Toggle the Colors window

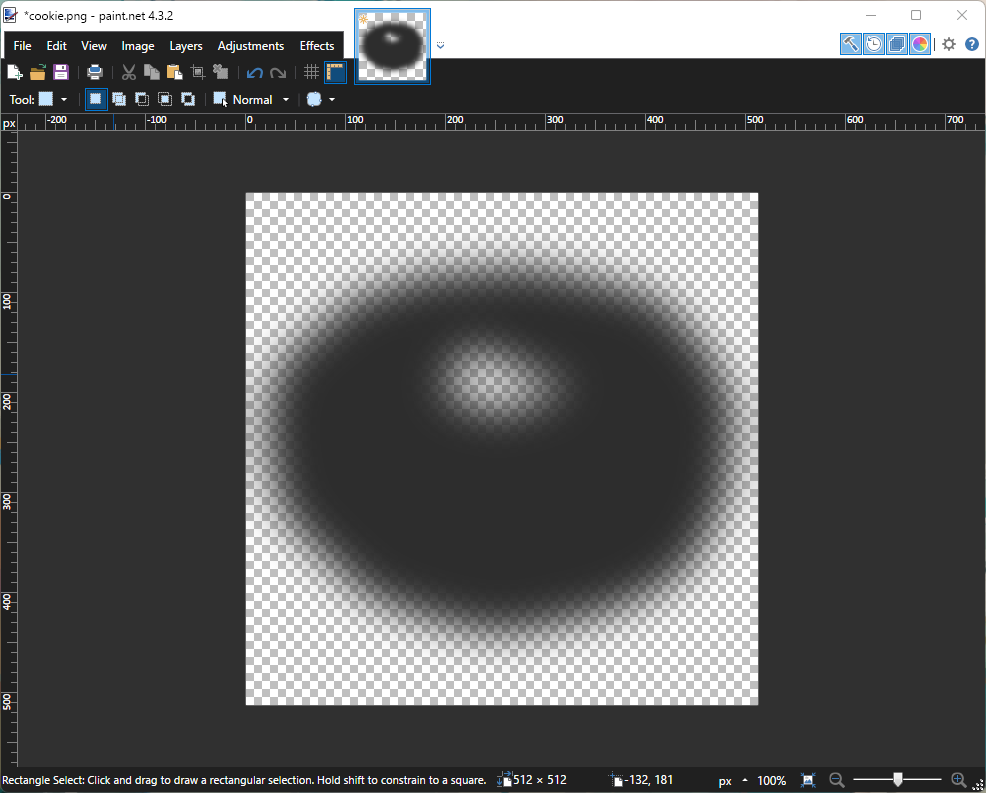pos(920,44)
